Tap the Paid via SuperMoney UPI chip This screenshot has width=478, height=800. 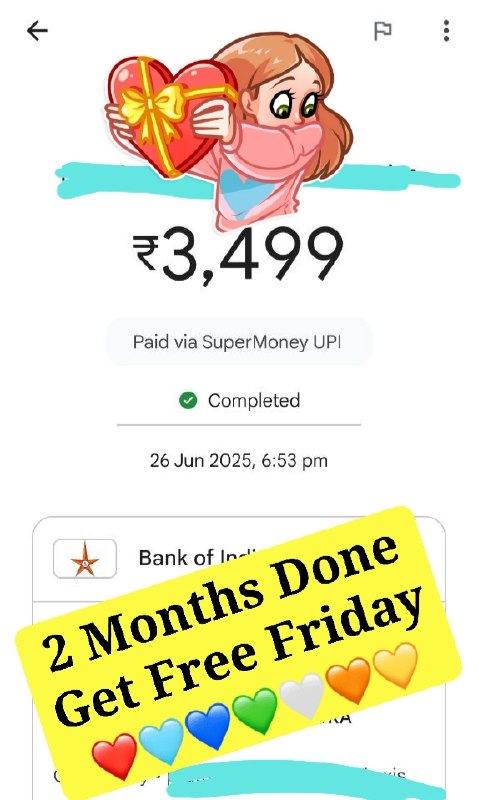click(239, 341)
